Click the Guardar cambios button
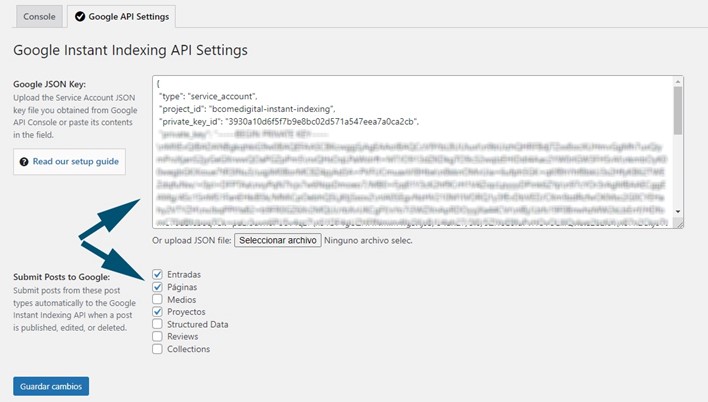Viewport: 708px width, 402px height. tap(51, 386)
